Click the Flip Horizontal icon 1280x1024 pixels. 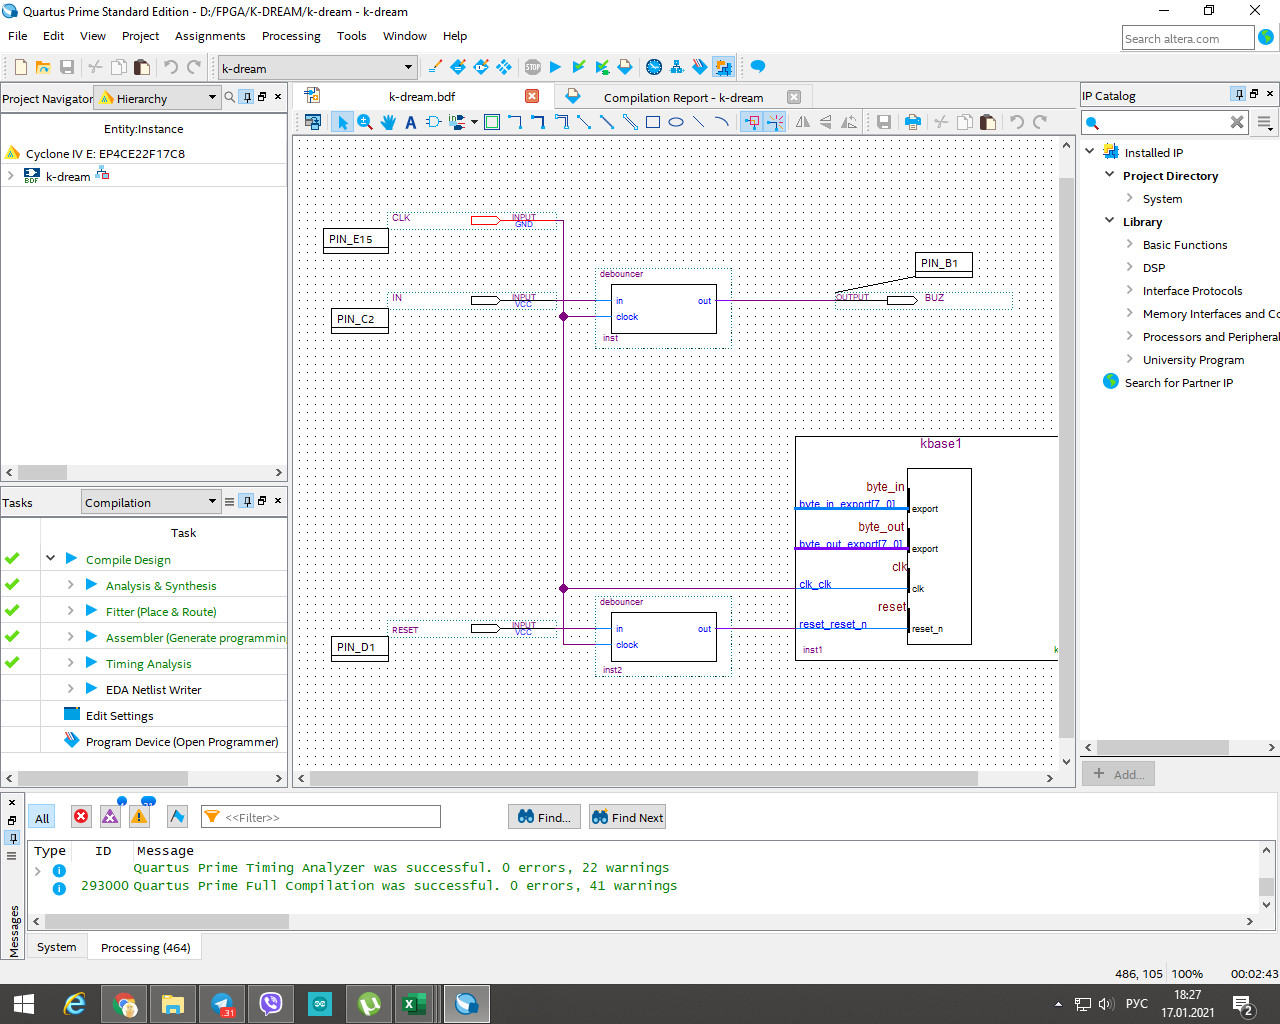[803, 122]
